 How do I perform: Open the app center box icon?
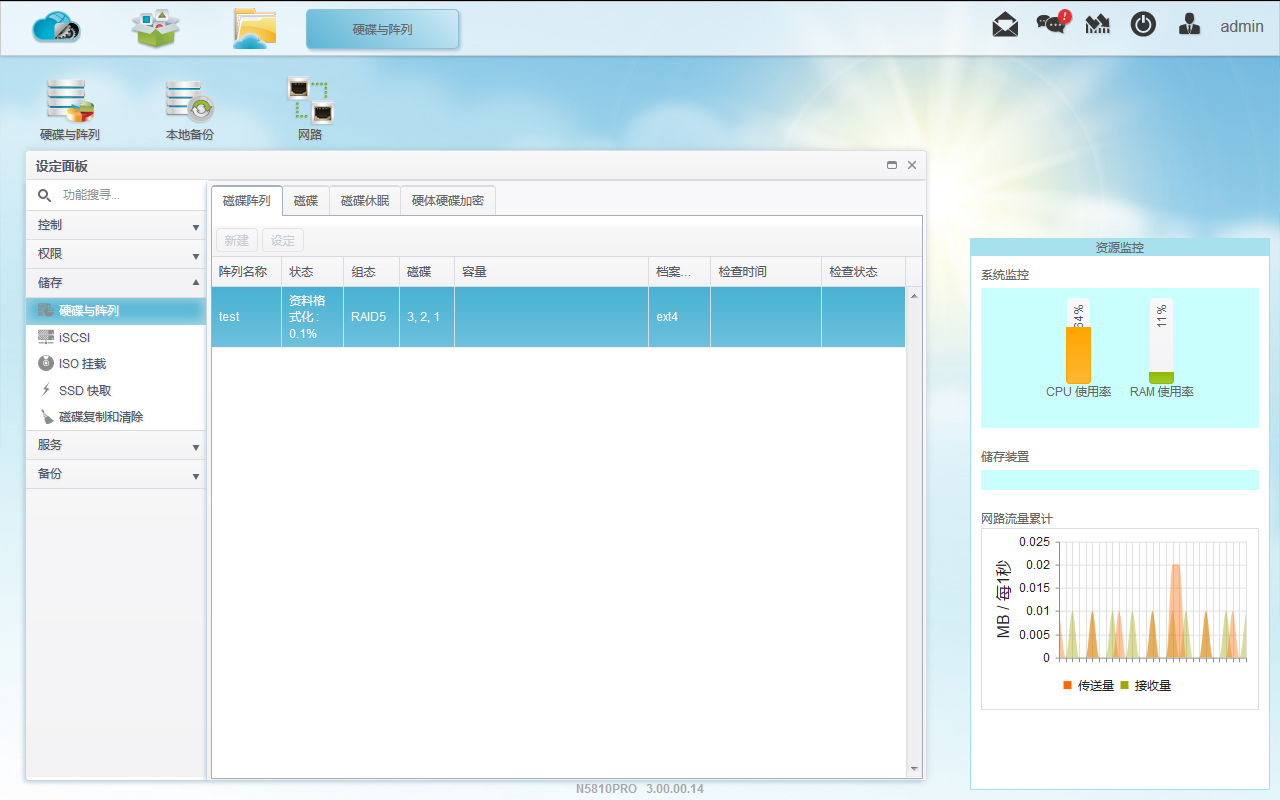(155, 28)
